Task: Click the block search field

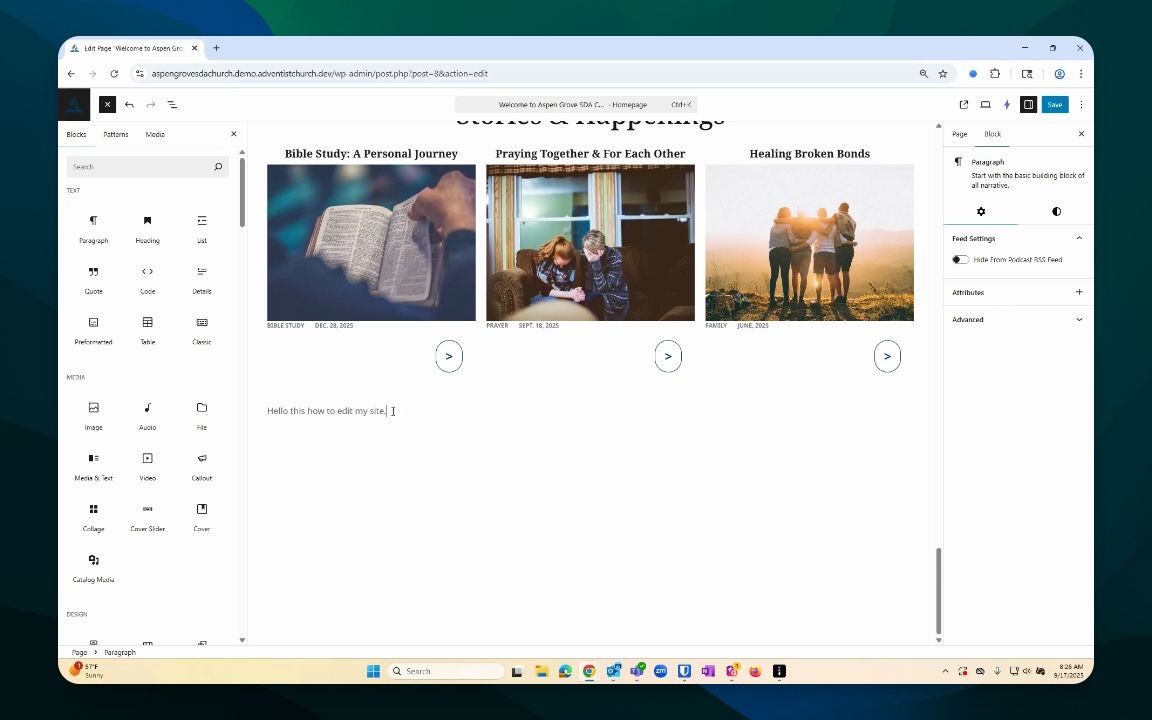Action: coord(140,167)
